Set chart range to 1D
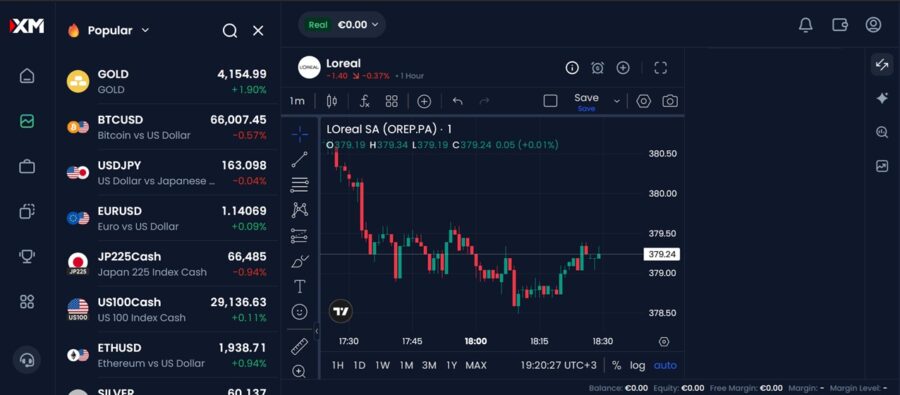Viewport: 900px width, 395px height. tap(359, 365)
